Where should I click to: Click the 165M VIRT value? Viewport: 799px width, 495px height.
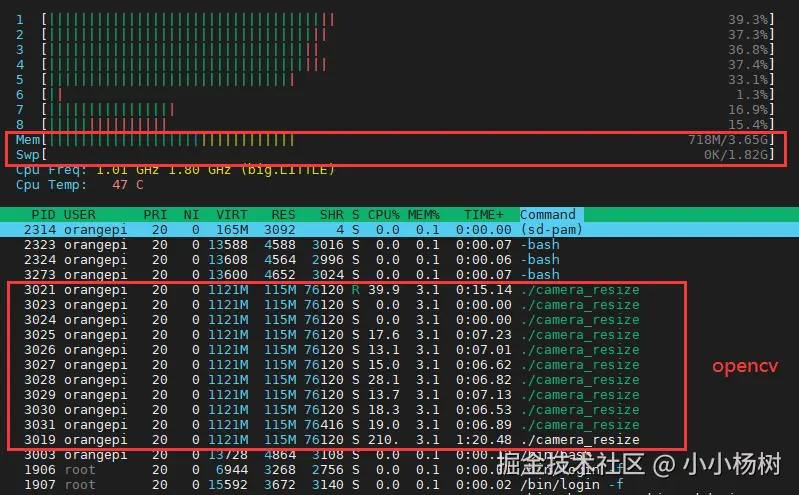coord(231,230)
